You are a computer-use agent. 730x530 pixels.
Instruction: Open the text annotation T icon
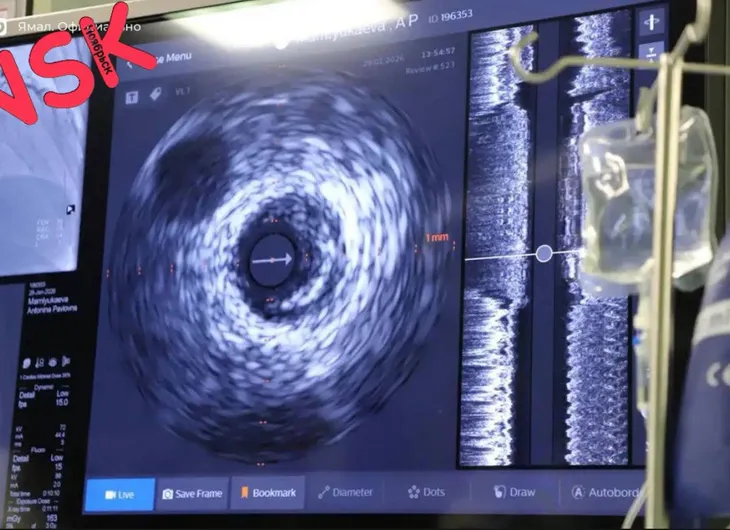(x=131, y=96)
